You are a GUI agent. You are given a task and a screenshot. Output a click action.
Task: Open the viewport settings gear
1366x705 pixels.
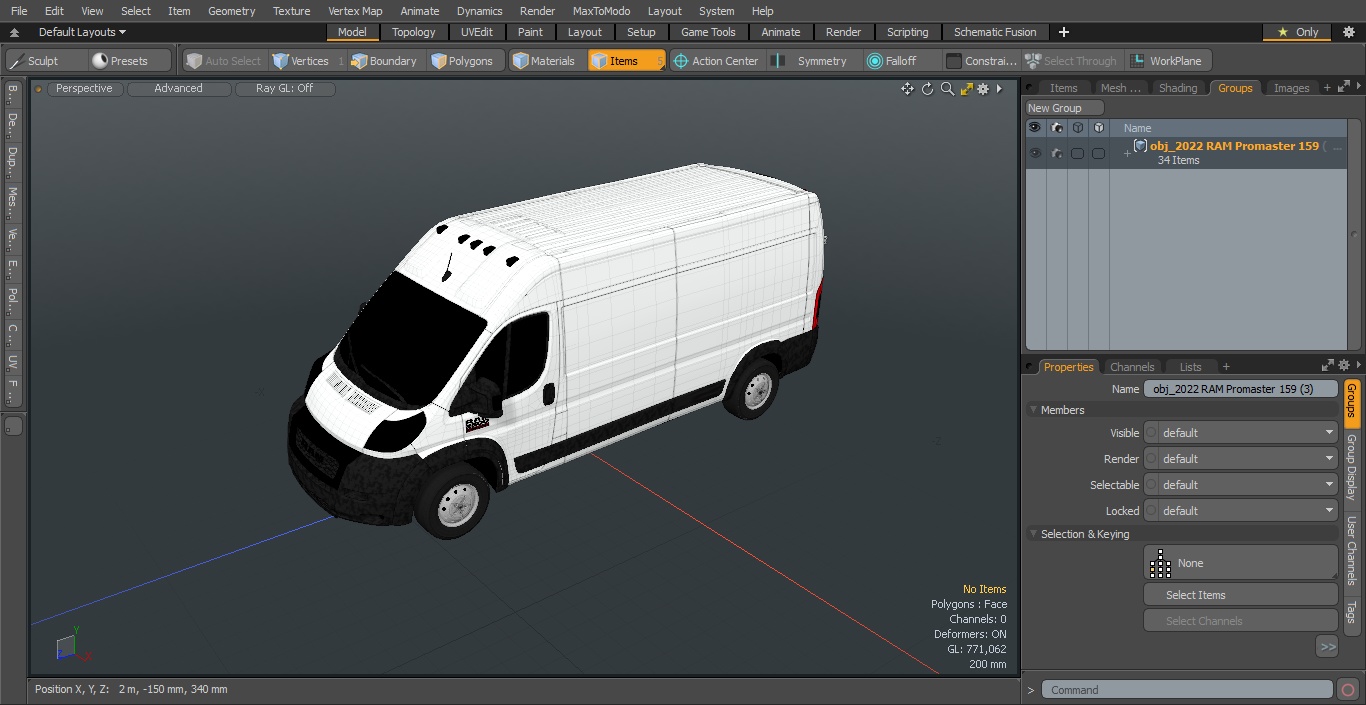(983, 89)
